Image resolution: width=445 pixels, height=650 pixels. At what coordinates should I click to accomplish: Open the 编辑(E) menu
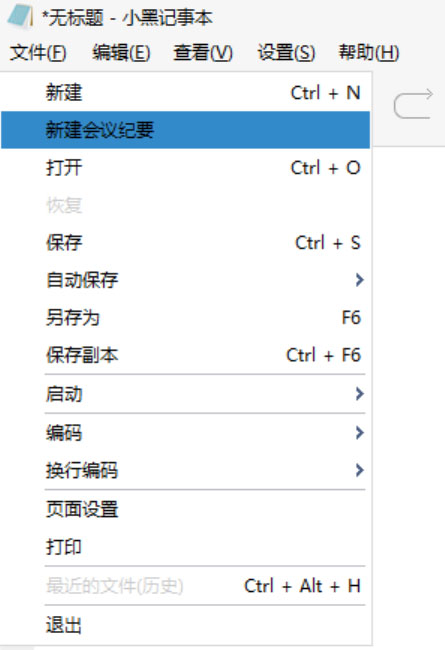coord(121,53)
